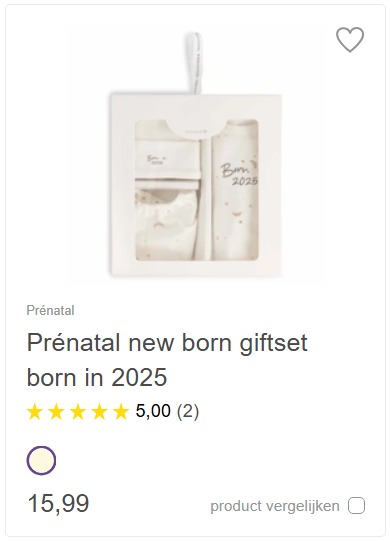Click the white ribbon loop atop box
Screen dimensions: 390x541
[x=196, y=62]
